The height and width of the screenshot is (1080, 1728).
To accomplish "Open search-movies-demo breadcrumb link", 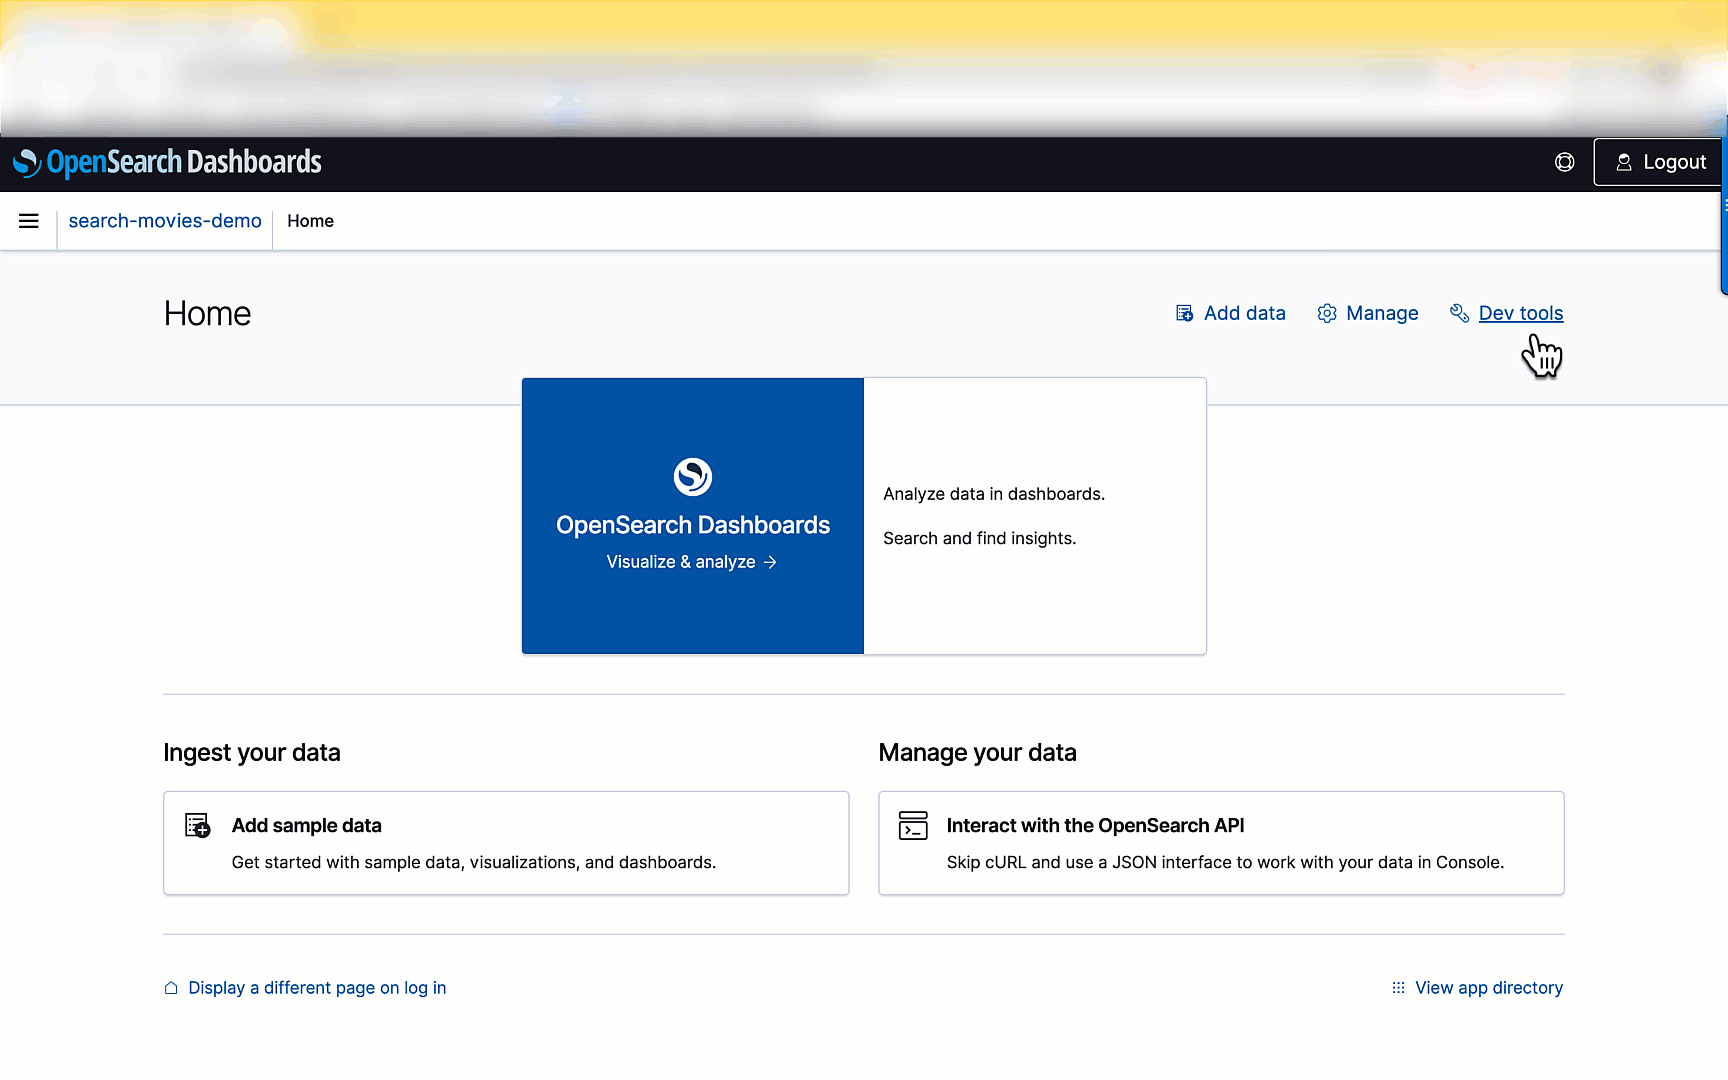I will click(165, 221).
